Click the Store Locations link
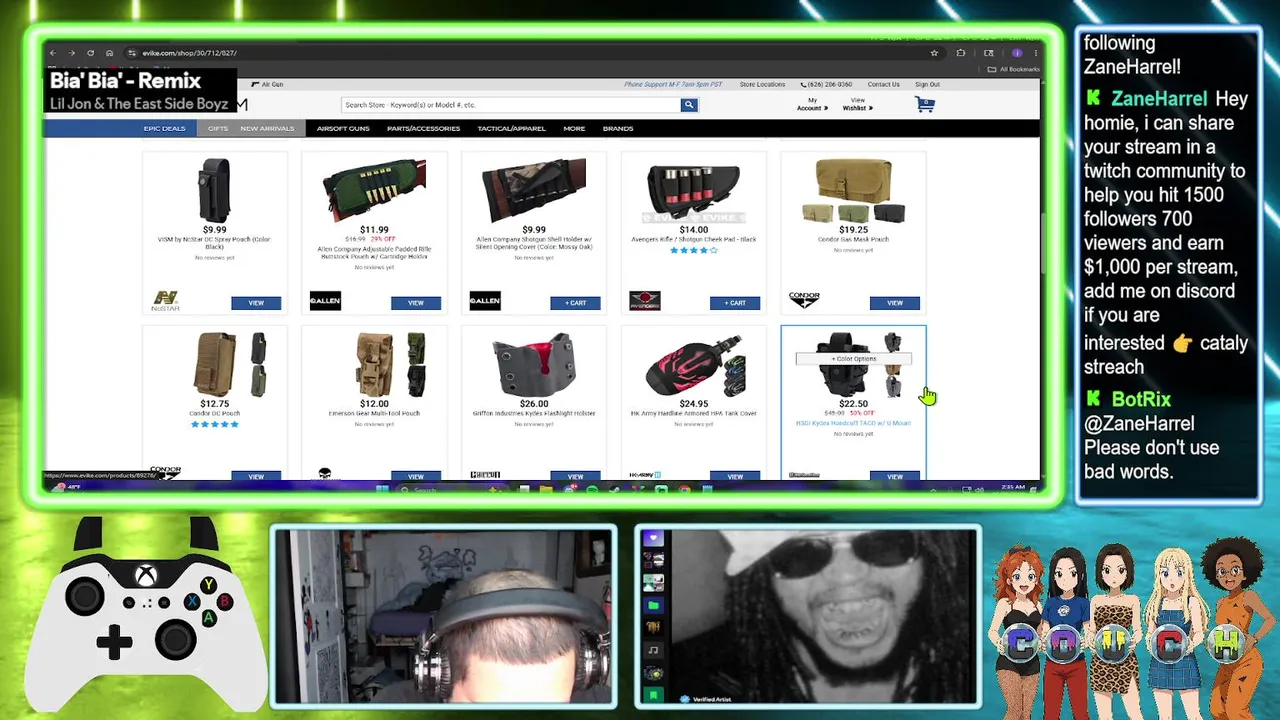 (762, 85)
